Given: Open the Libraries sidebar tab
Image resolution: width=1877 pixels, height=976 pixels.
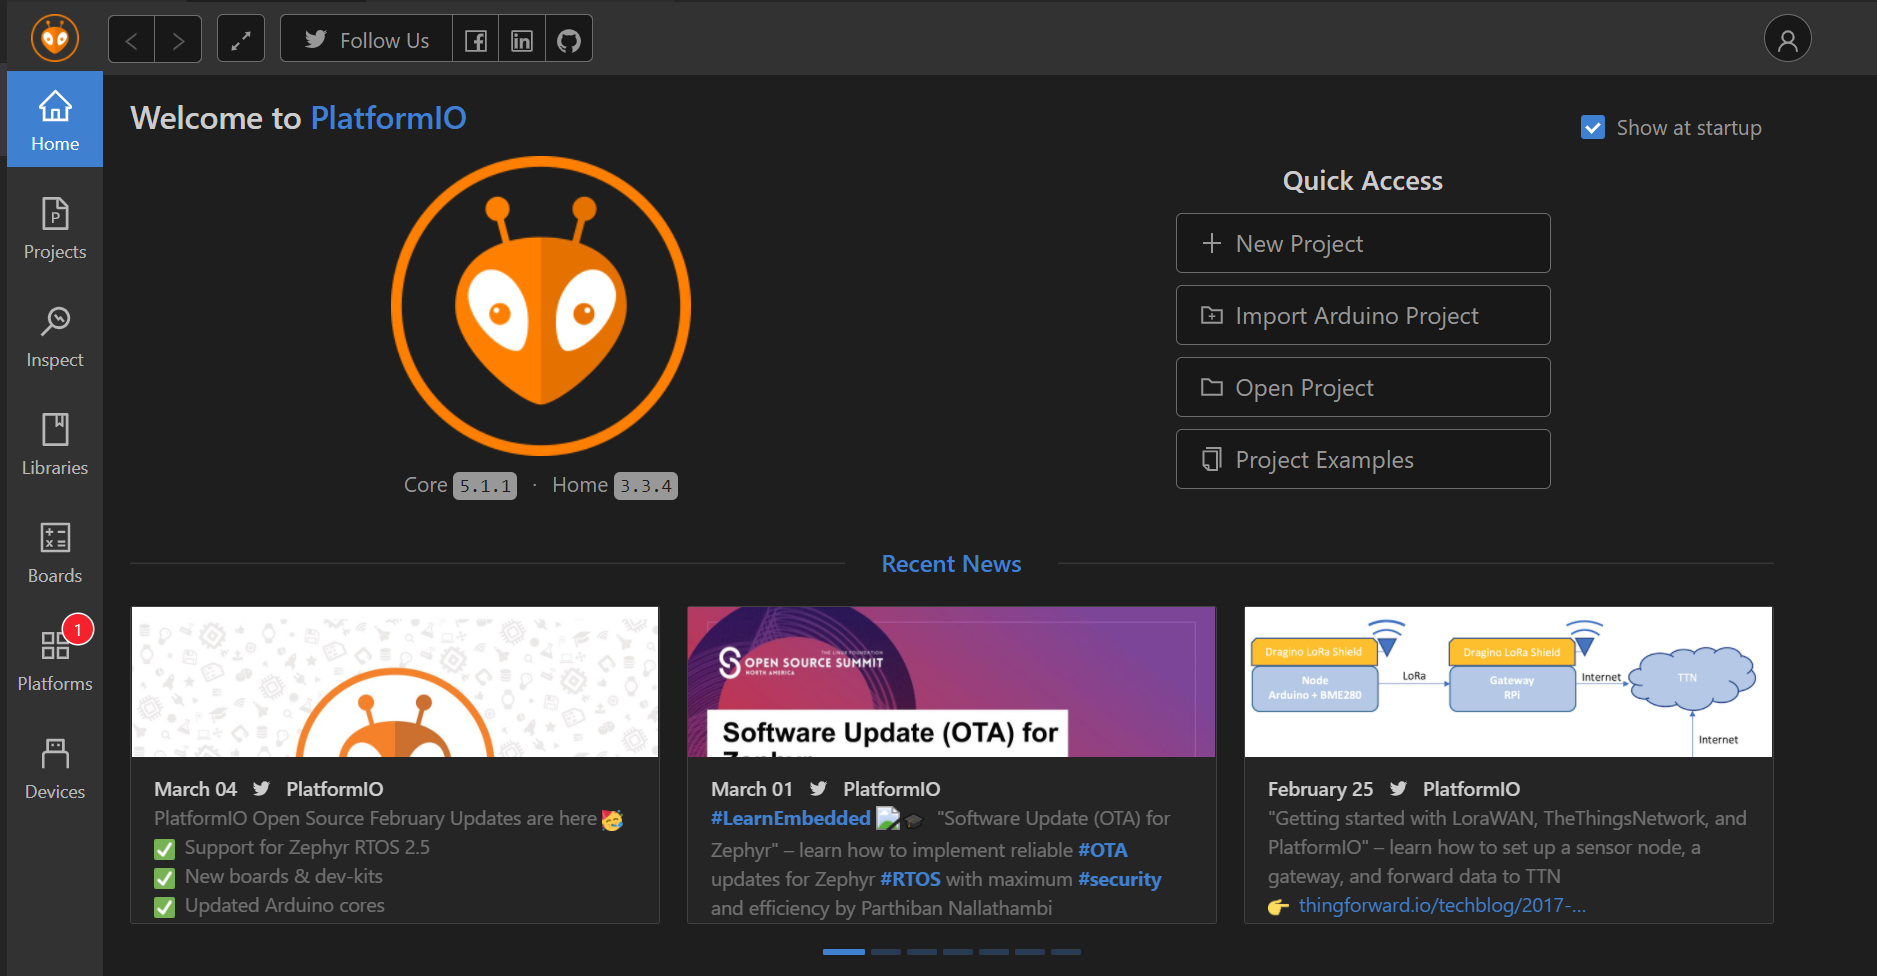Looking at the screenshot, I should [55, 445].
